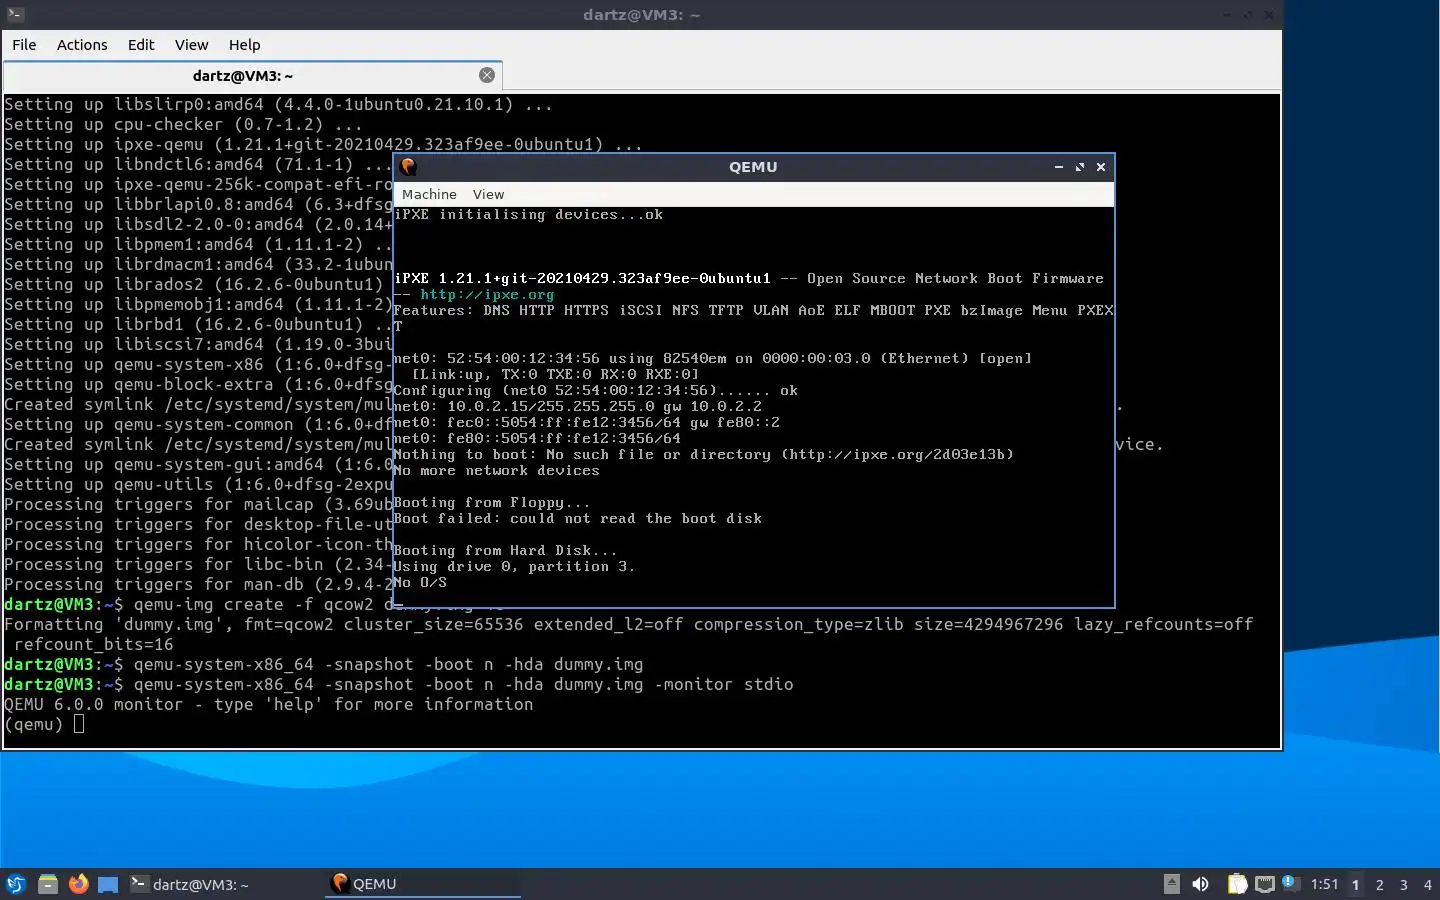This screenshot has height=900, width=1440.
Task: Click the QEMU logo in QEMU title bar
Action: point(408,167)
